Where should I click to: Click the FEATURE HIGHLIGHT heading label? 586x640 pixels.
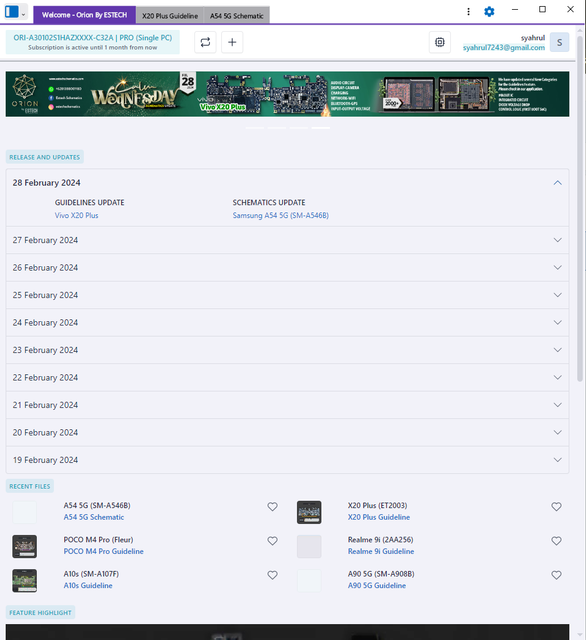(x=40, y=613)
